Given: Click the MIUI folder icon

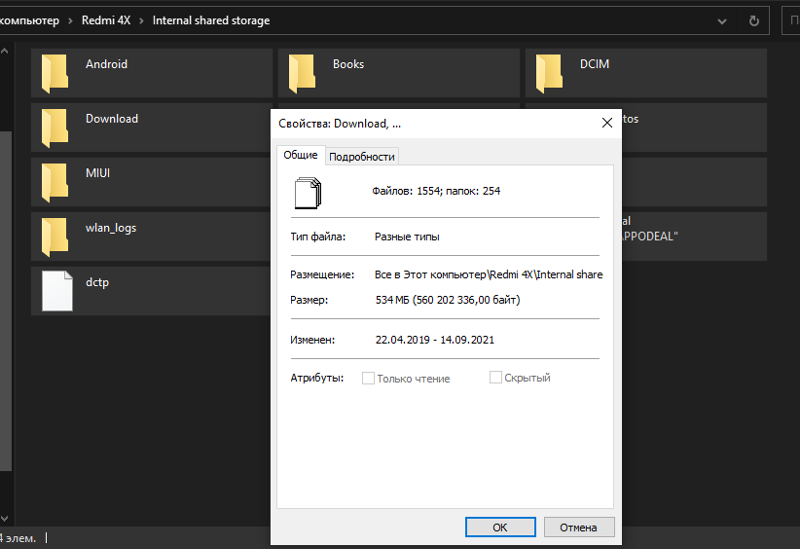Looking at the screenshot, I should click(55, 182).
